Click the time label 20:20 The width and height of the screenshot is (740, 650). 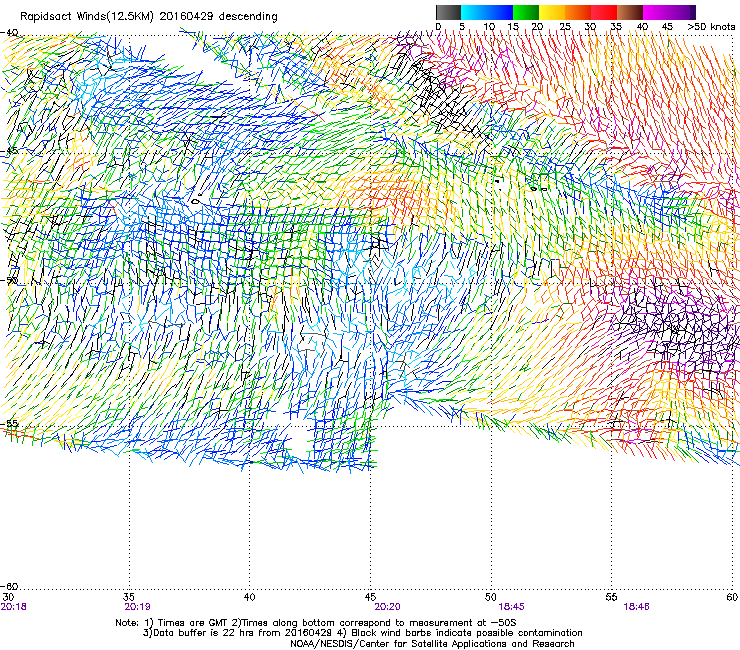[x=387, y=607]
